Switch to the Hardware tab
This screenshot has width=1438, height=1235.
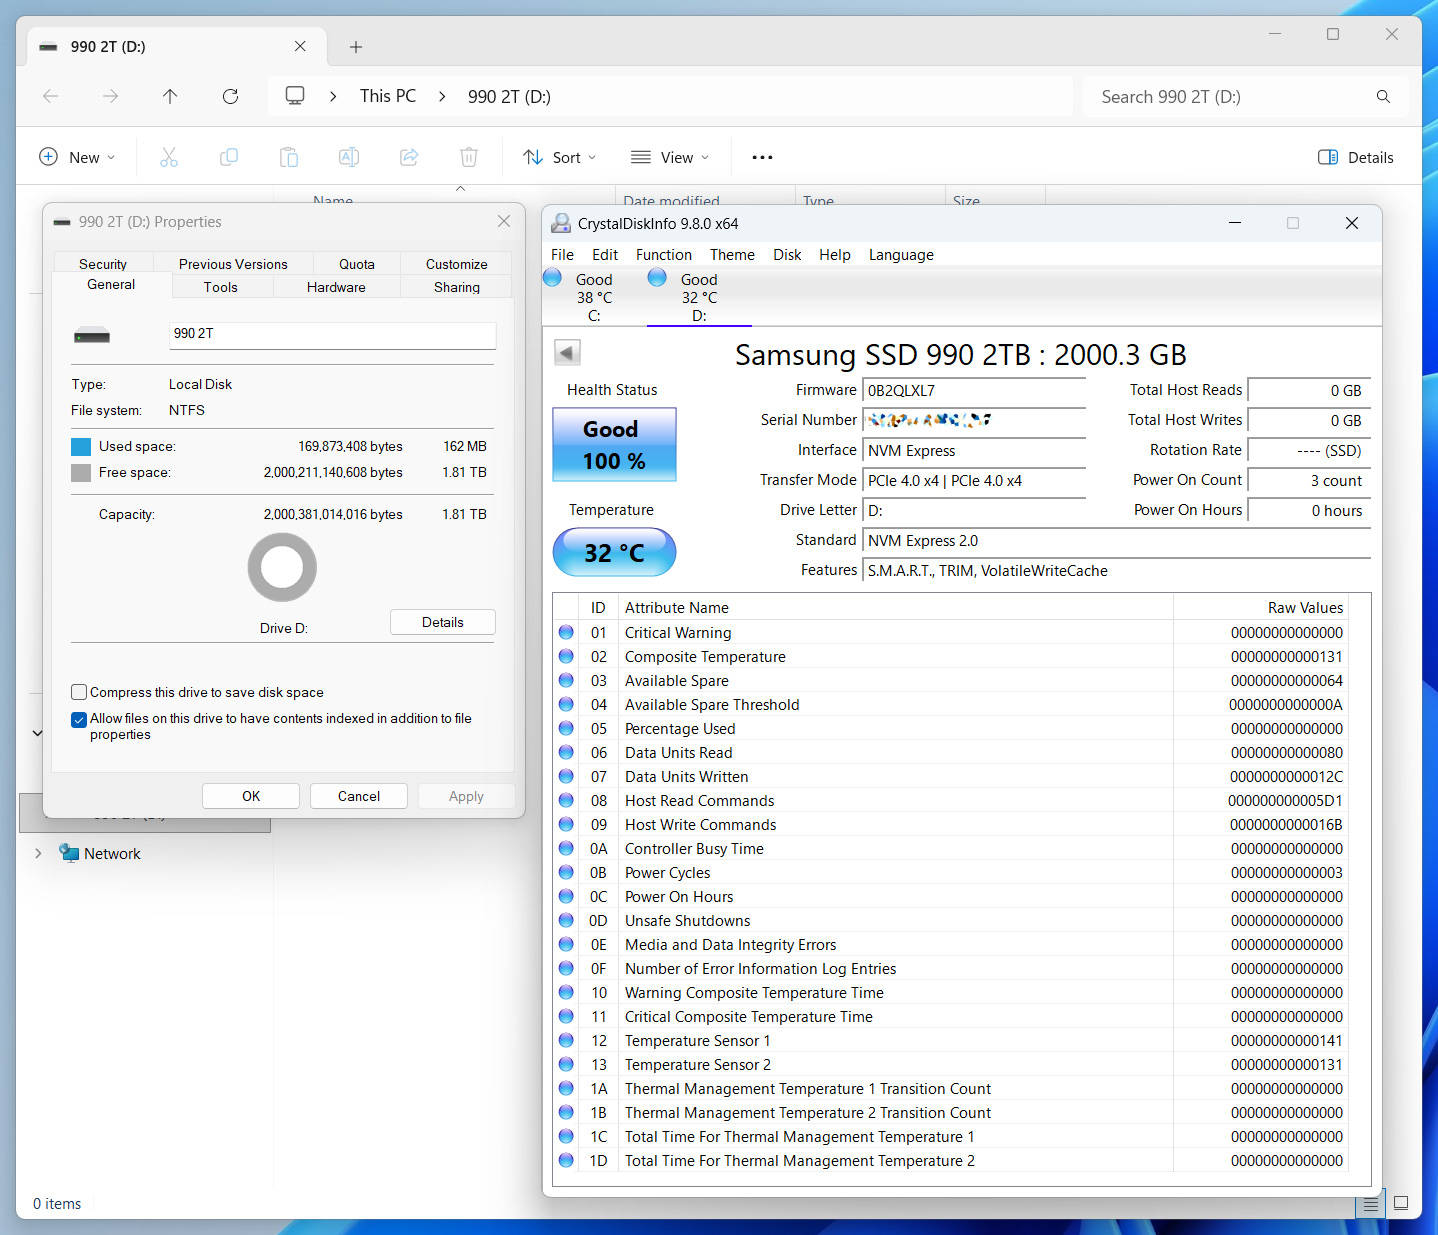tap(336, 287)
